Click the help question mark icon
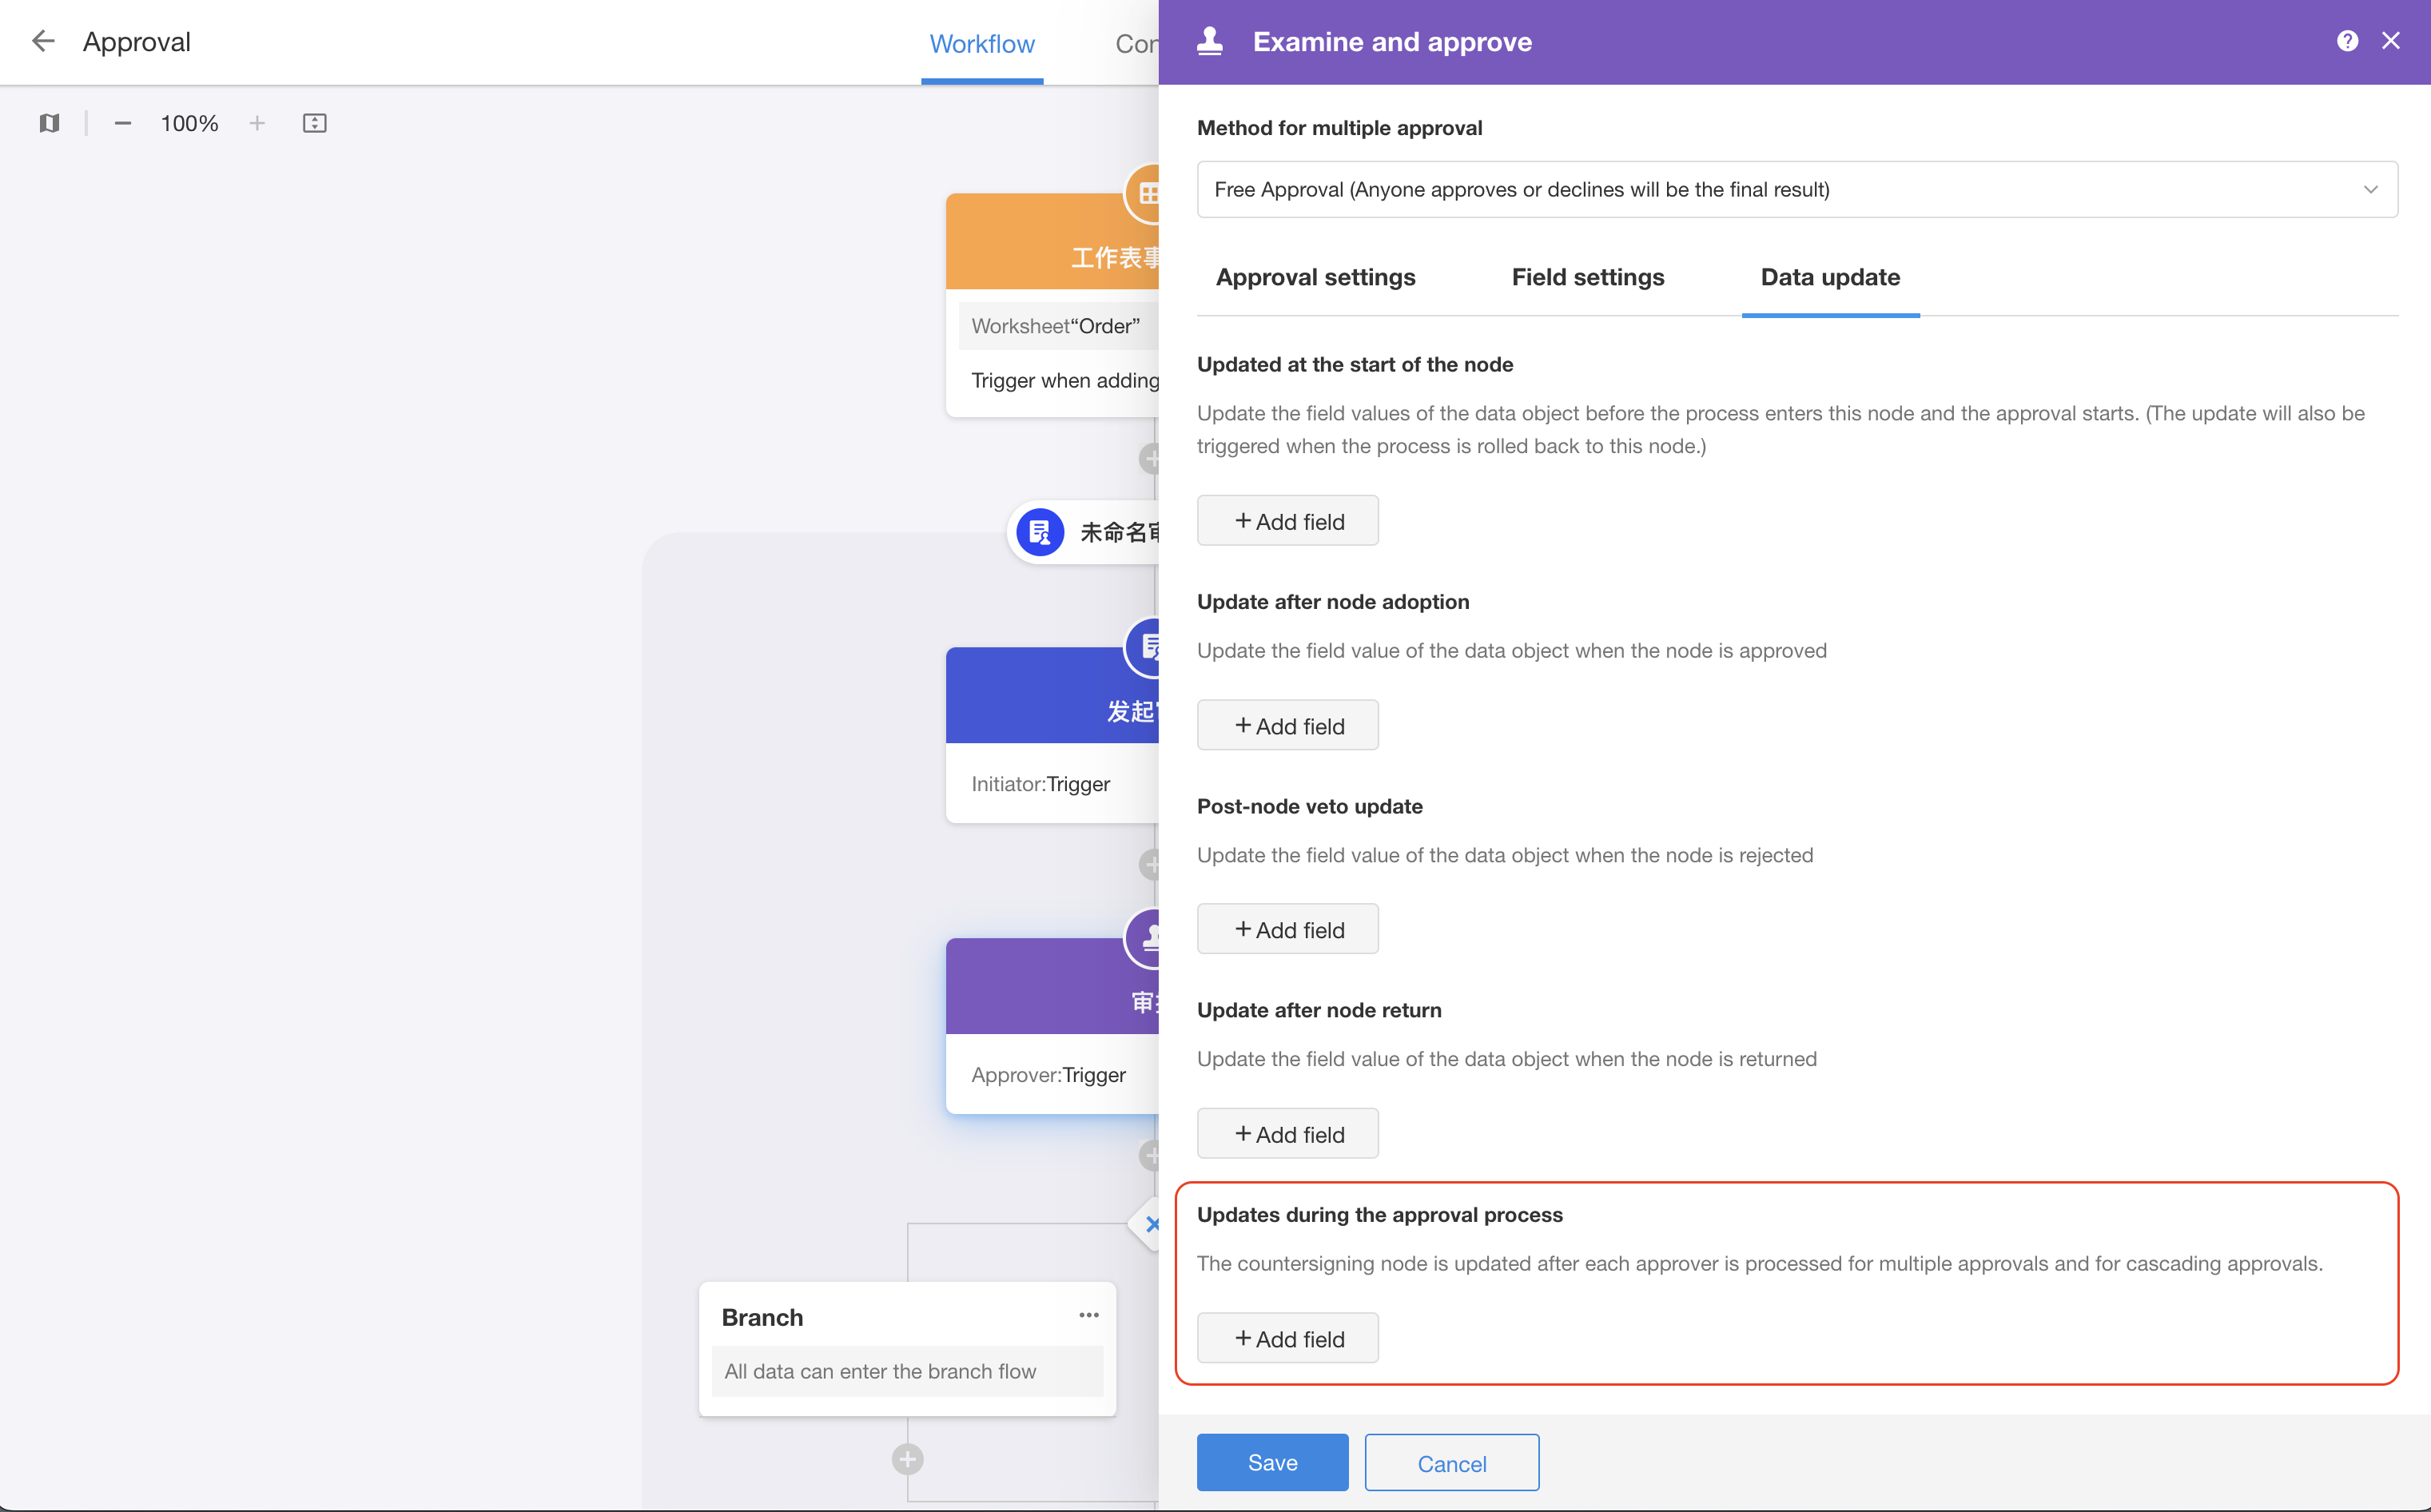Image resolution: width=2431 pixels, height=1512 pixels. tap(2347, 40)
